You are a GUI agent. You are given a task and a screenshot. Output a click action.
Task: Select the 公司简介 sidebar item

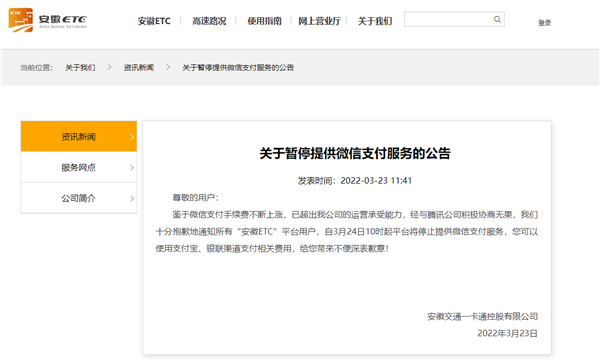point(79,198)
